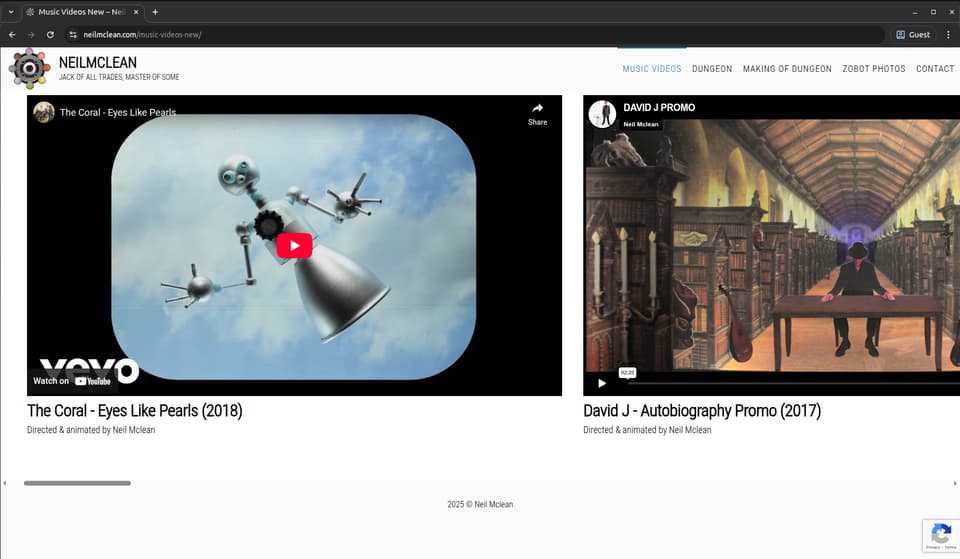Play The Coral Eyes Like Pearls video

[294, 246]
